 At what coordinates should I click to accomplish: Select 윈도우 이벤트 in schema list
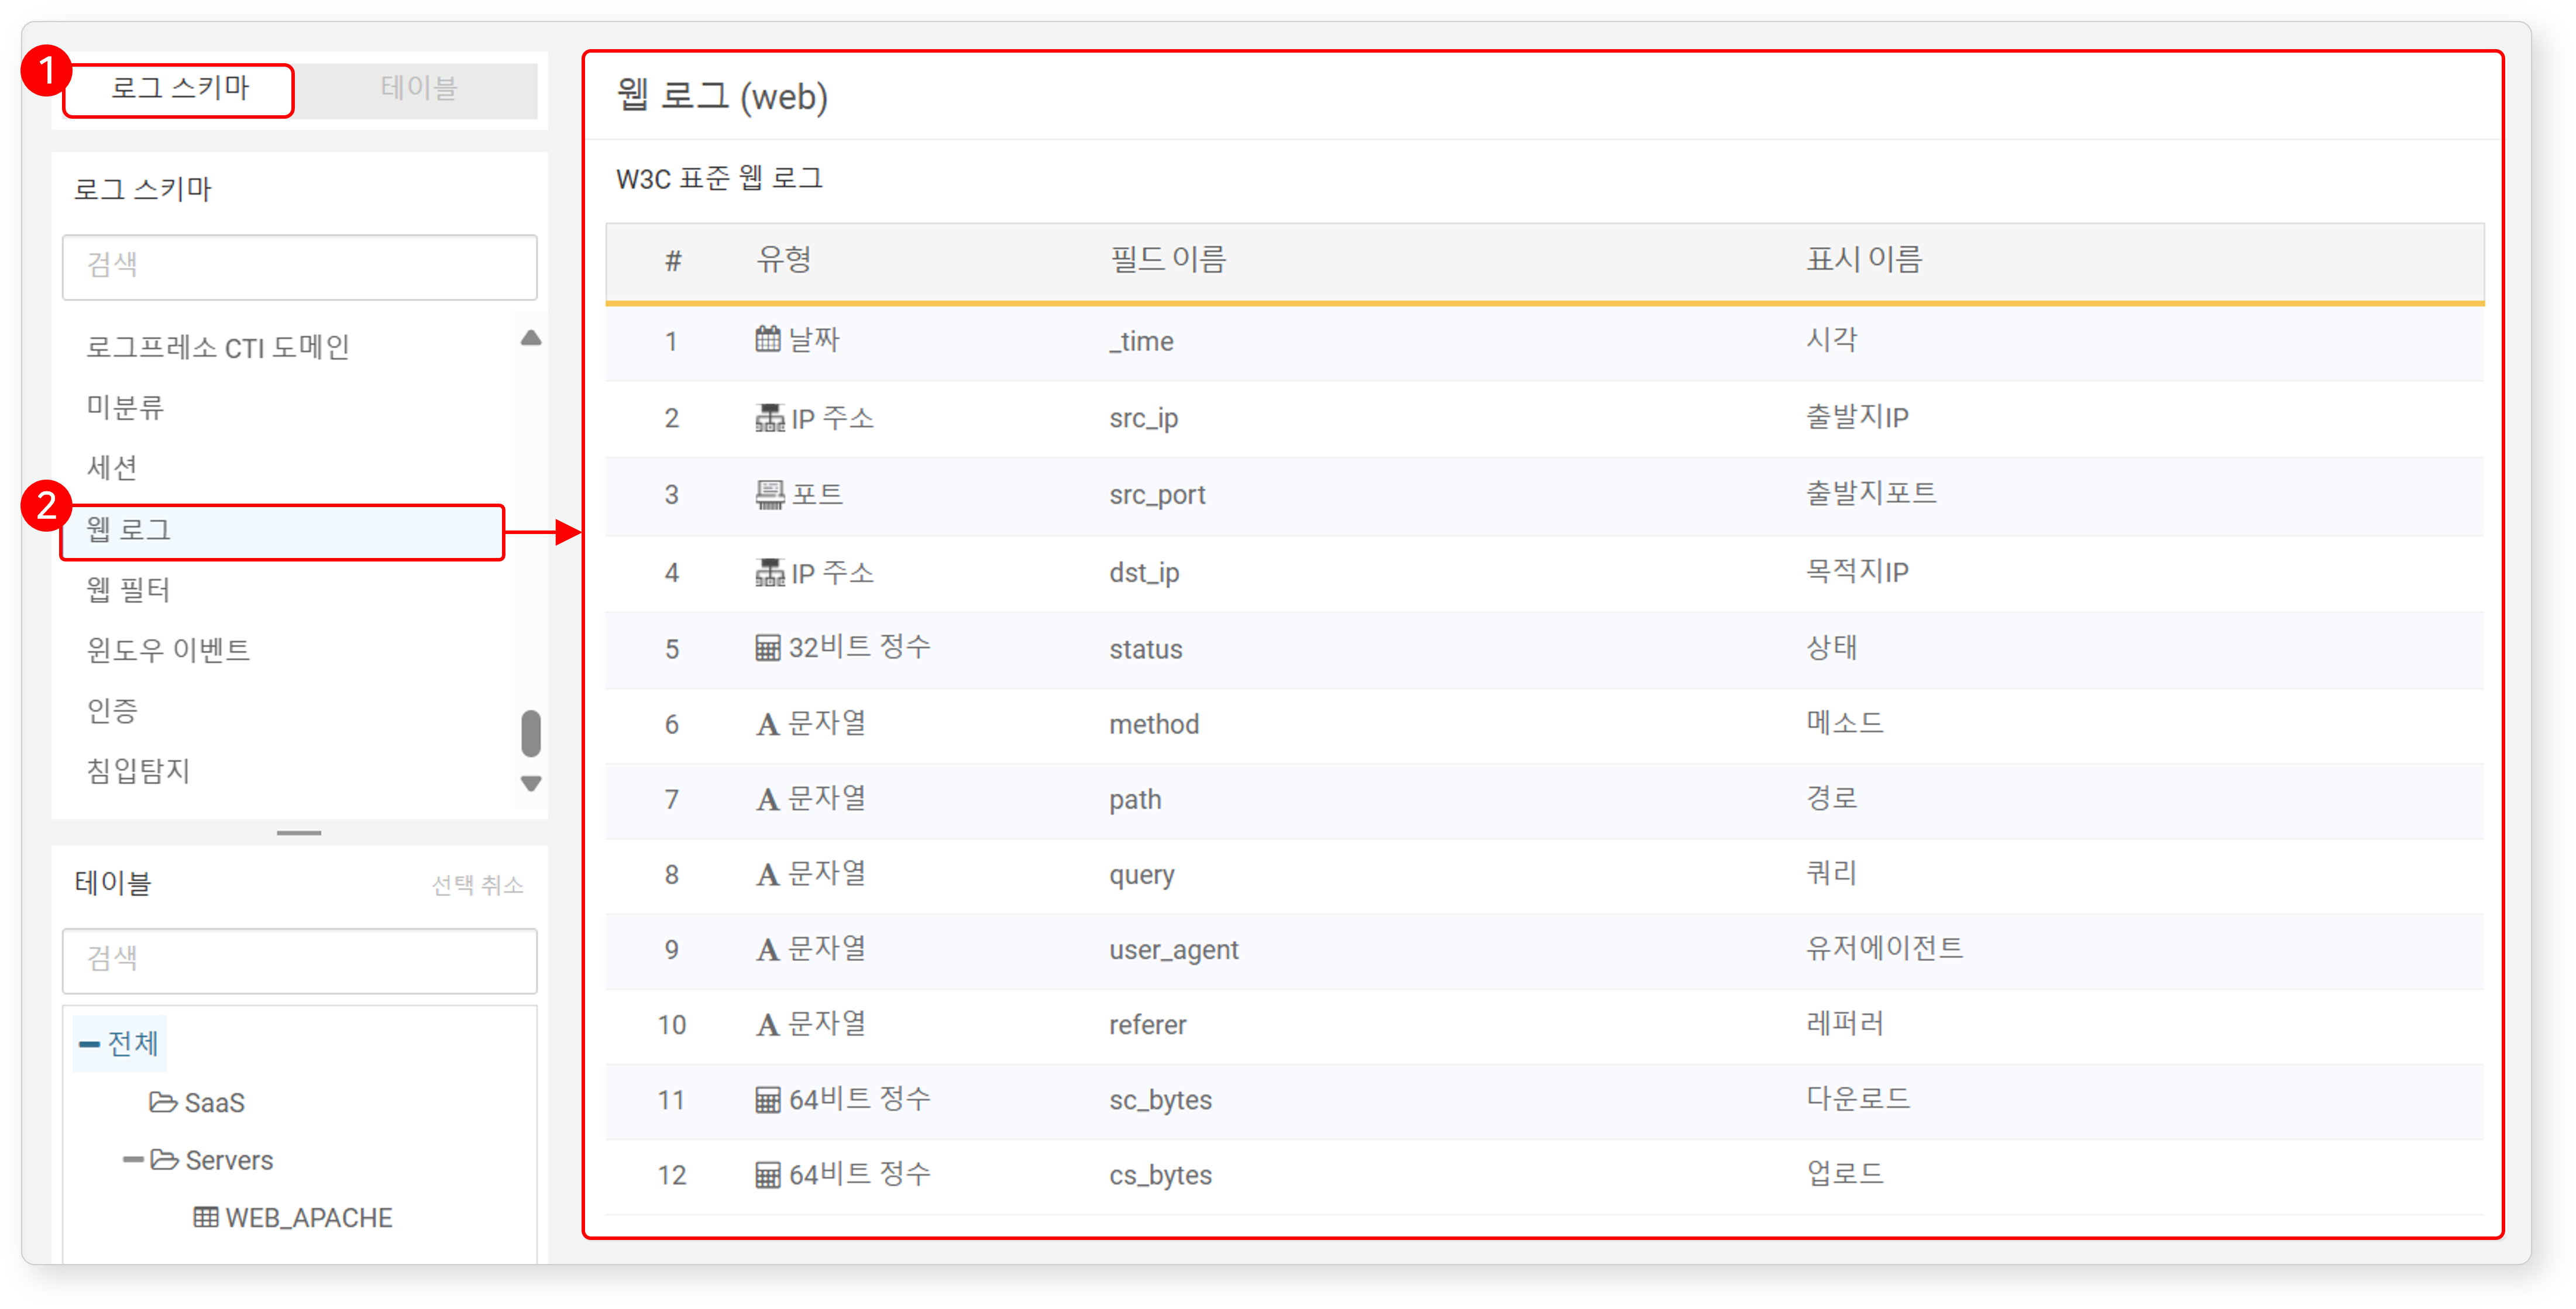click(168, 650)
